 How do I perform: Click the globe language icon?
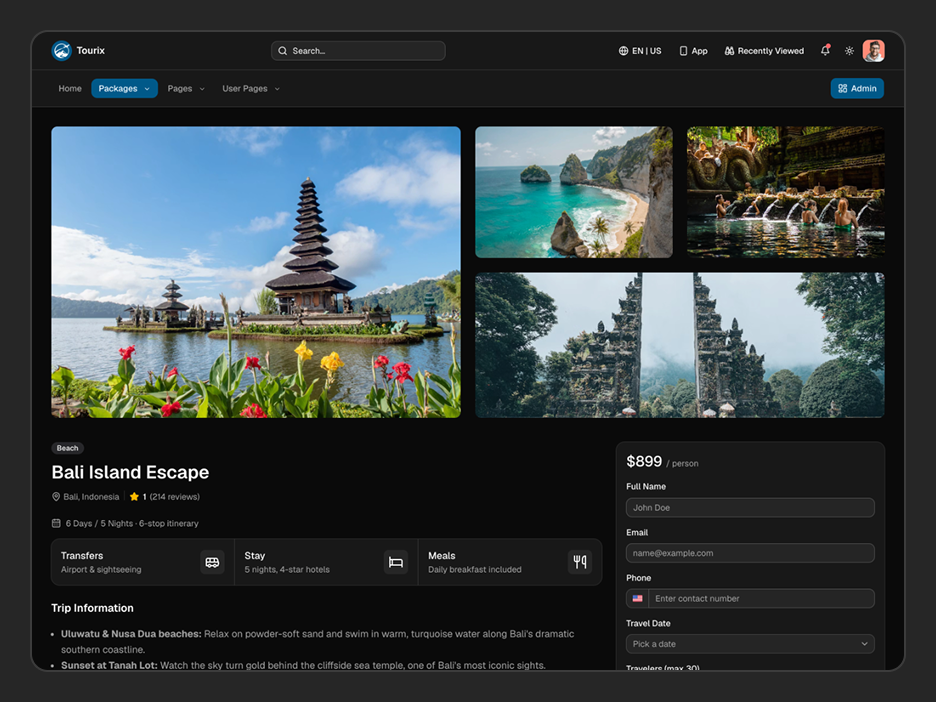point(623,51)
